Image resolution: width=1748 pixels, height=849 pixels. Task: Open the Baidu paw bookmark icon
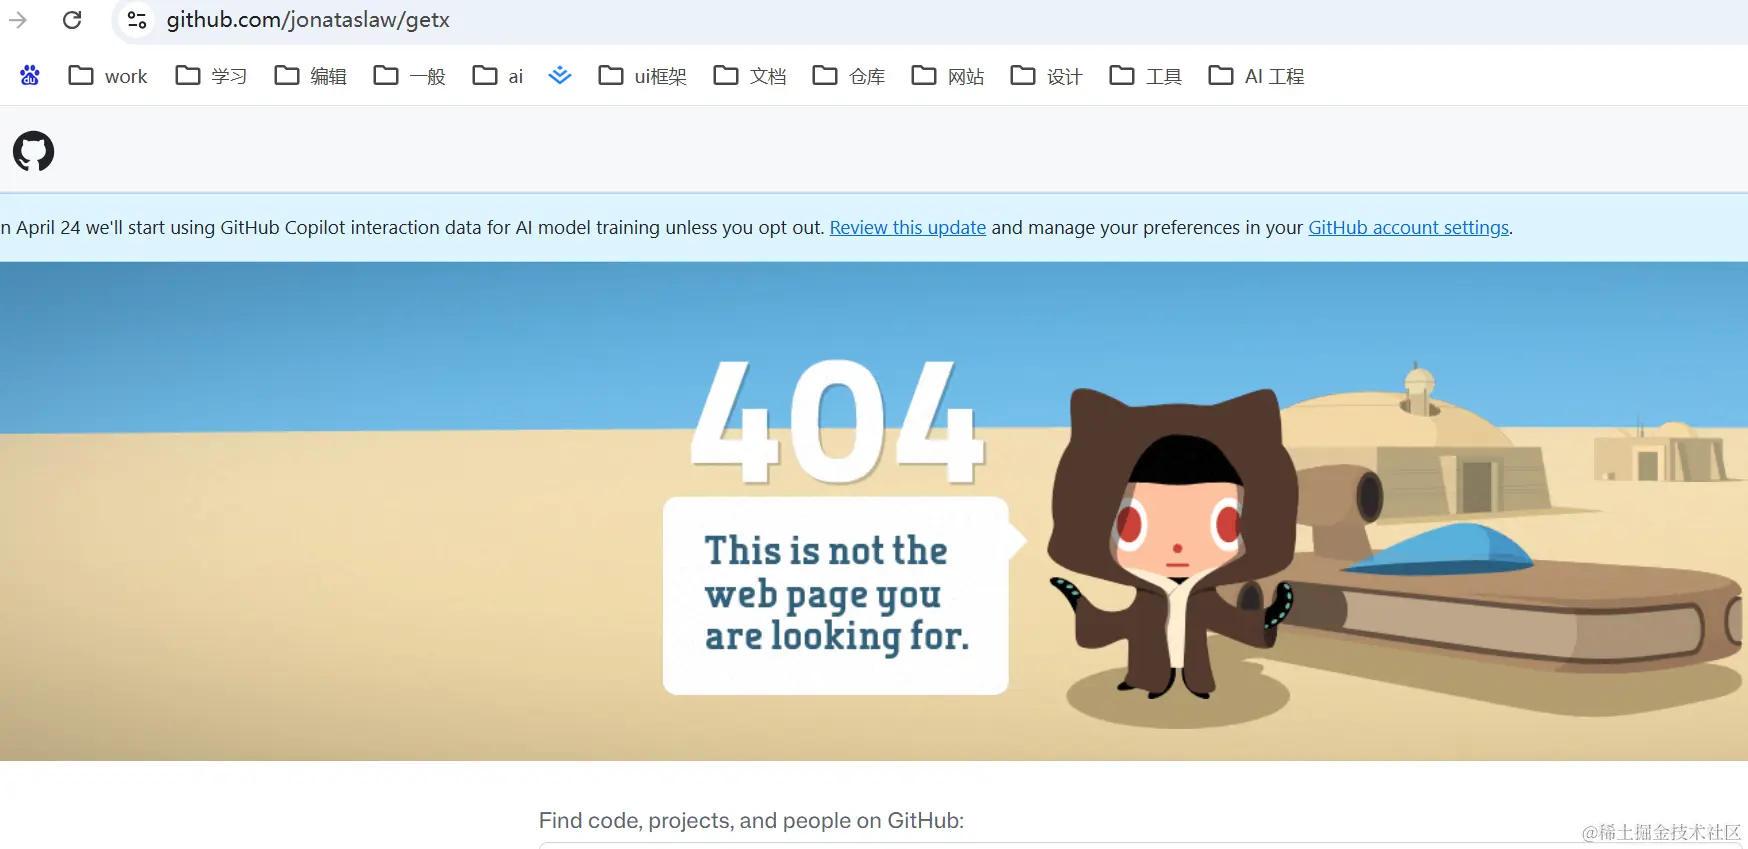[30, 75]
